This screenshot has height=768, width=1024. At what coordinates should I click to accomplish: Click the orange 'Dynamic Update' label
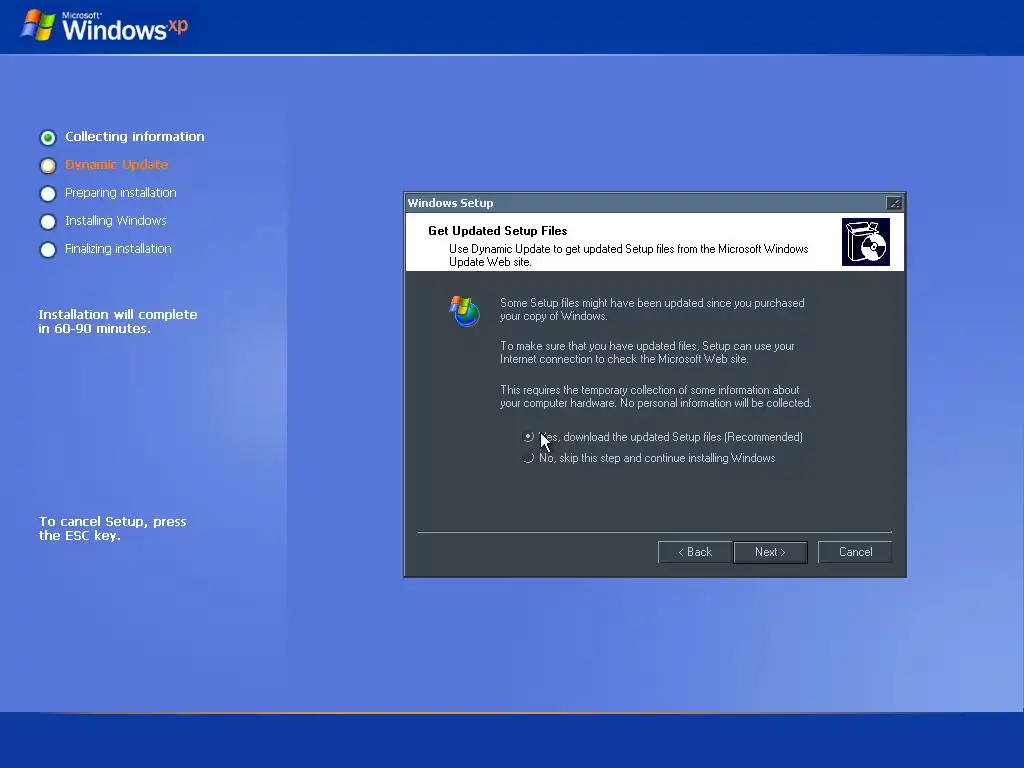coord(116,165)
